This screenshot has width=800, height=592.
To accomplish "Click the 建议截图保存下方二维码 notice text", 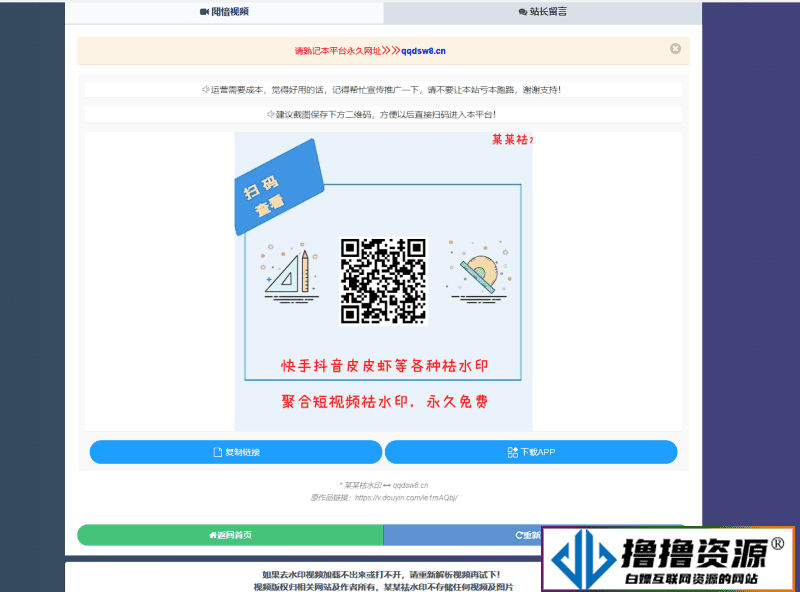I will click(386, 114).
